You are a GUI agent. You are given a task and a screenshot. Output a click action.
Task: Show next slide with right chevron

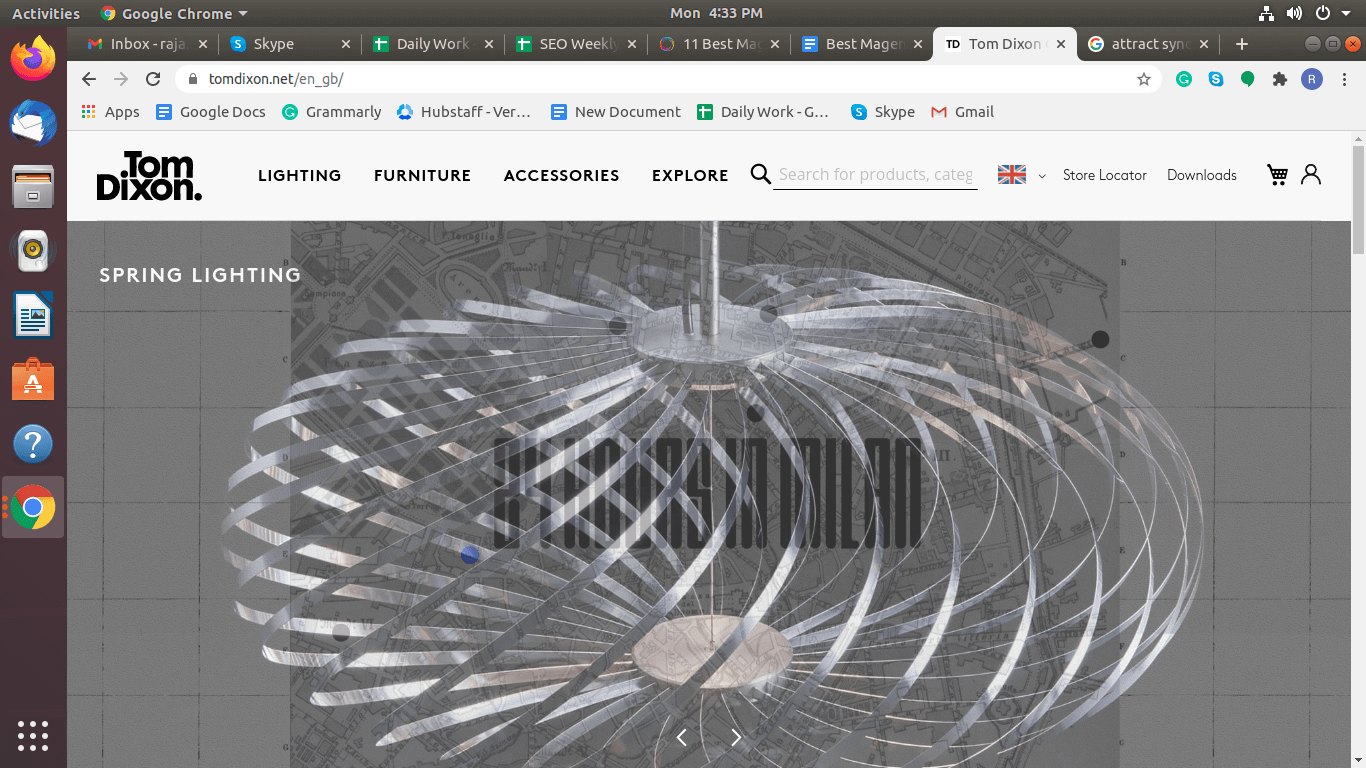point(736,738)
